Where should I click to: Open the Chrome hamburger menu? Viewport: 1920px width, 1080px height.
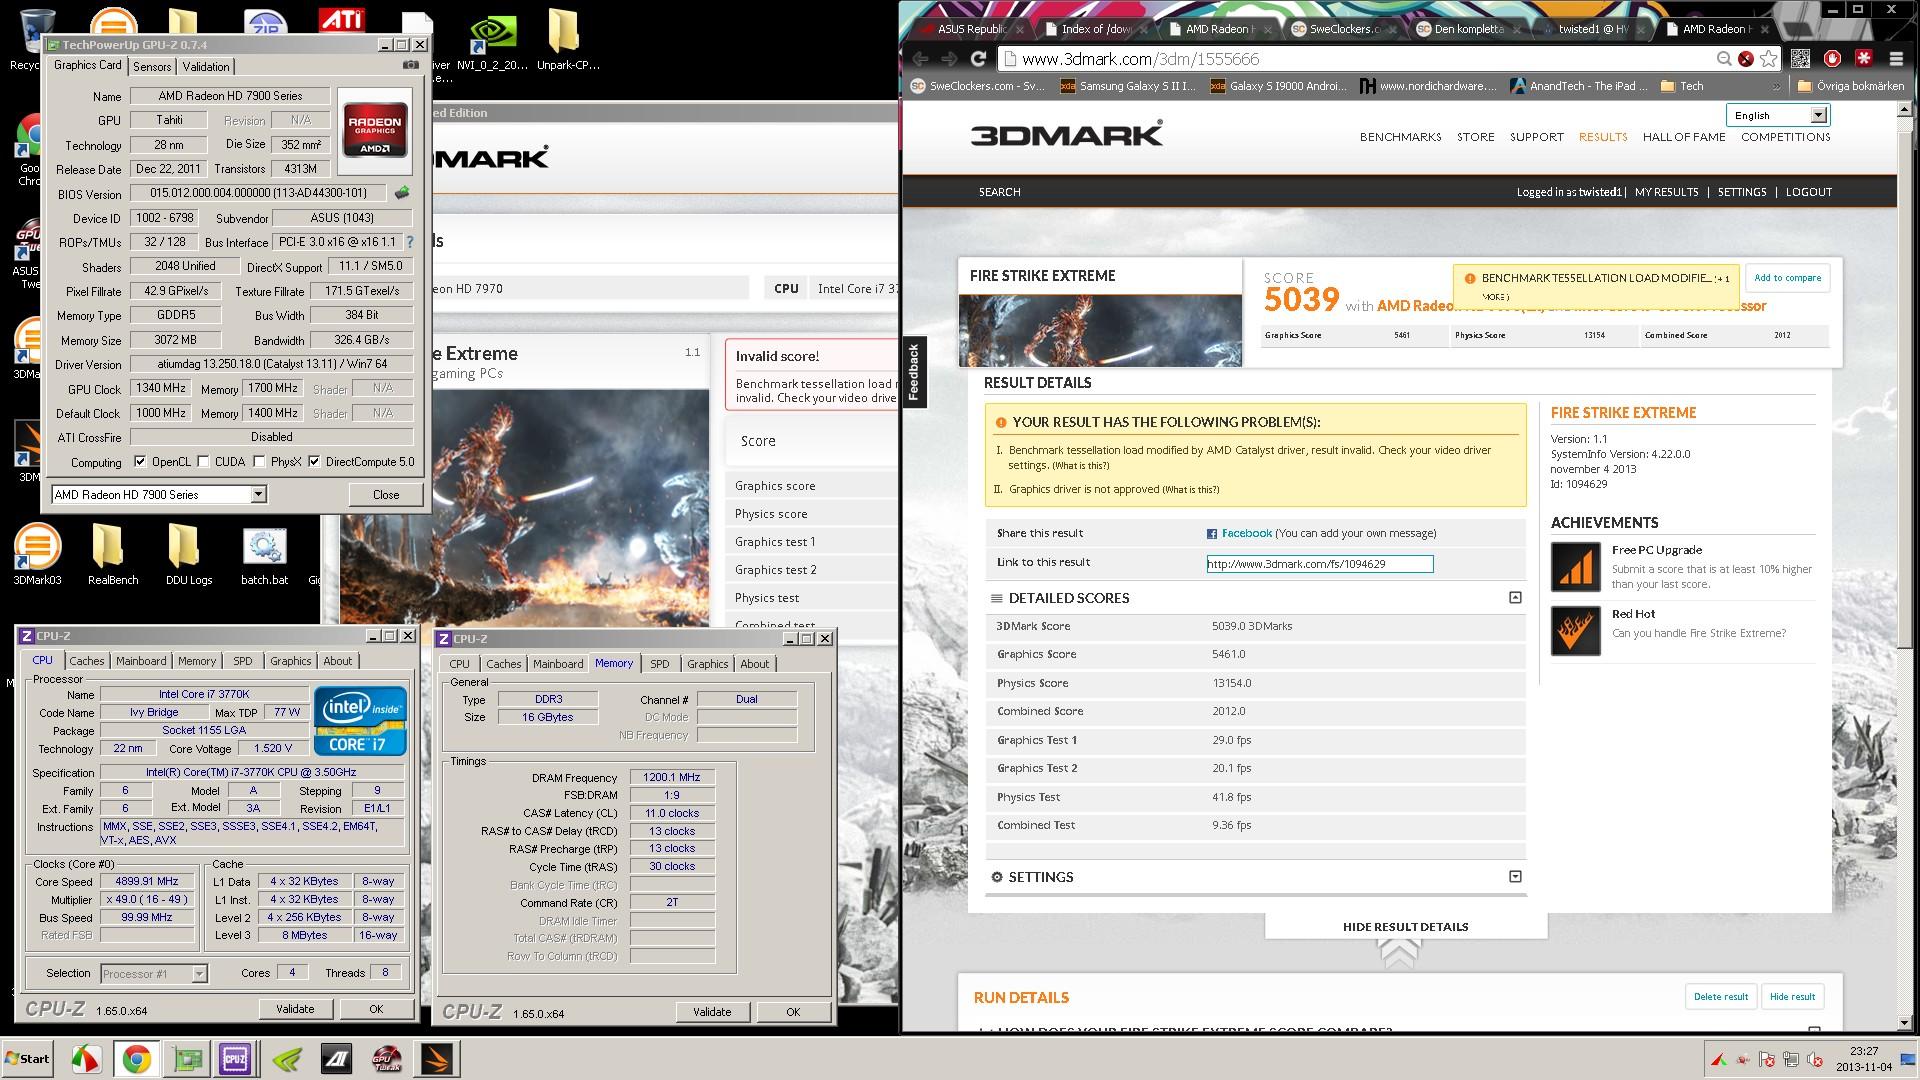[1896, 59]
